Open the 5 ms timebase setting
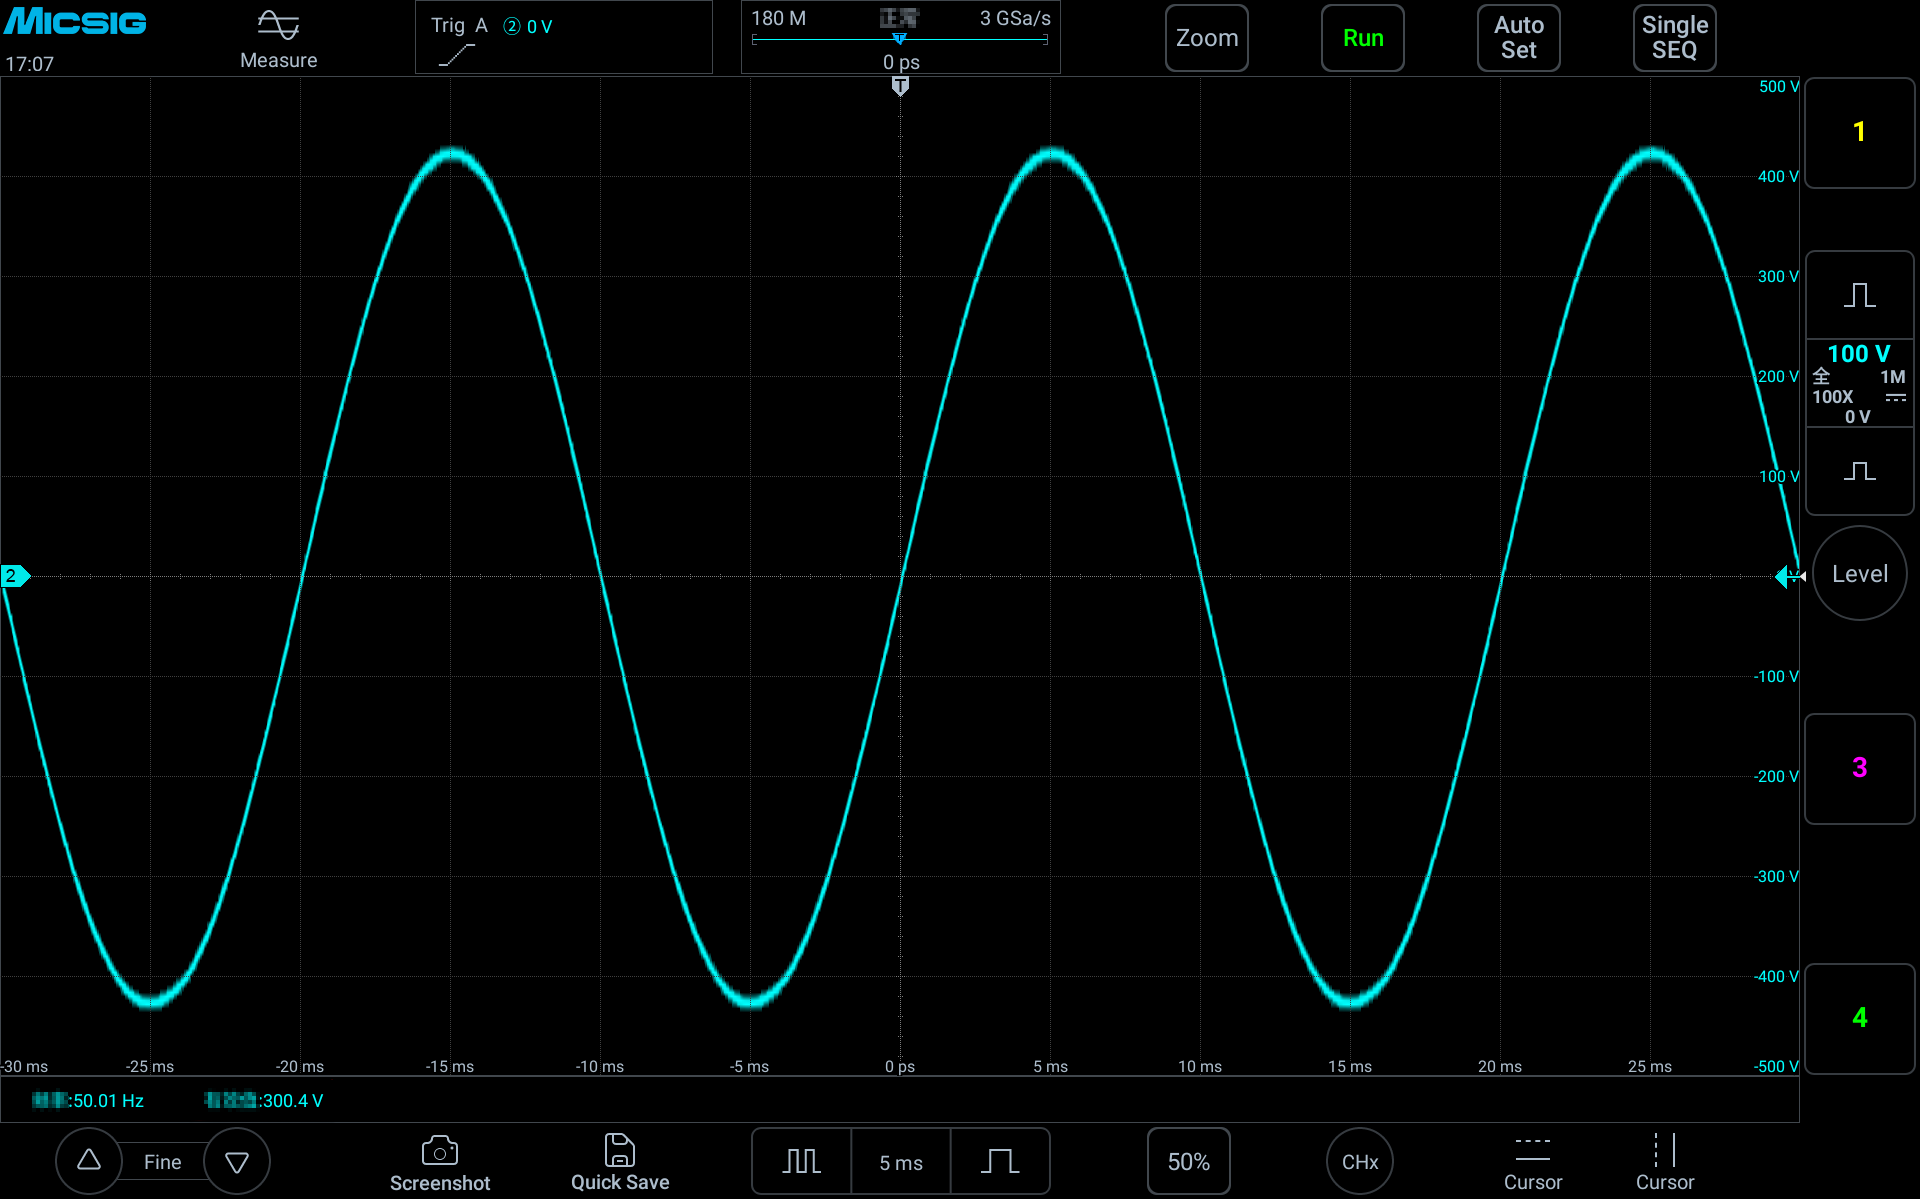Screen dimensions: 1920x1199 pyautogui.click(x=899, y=1161)
